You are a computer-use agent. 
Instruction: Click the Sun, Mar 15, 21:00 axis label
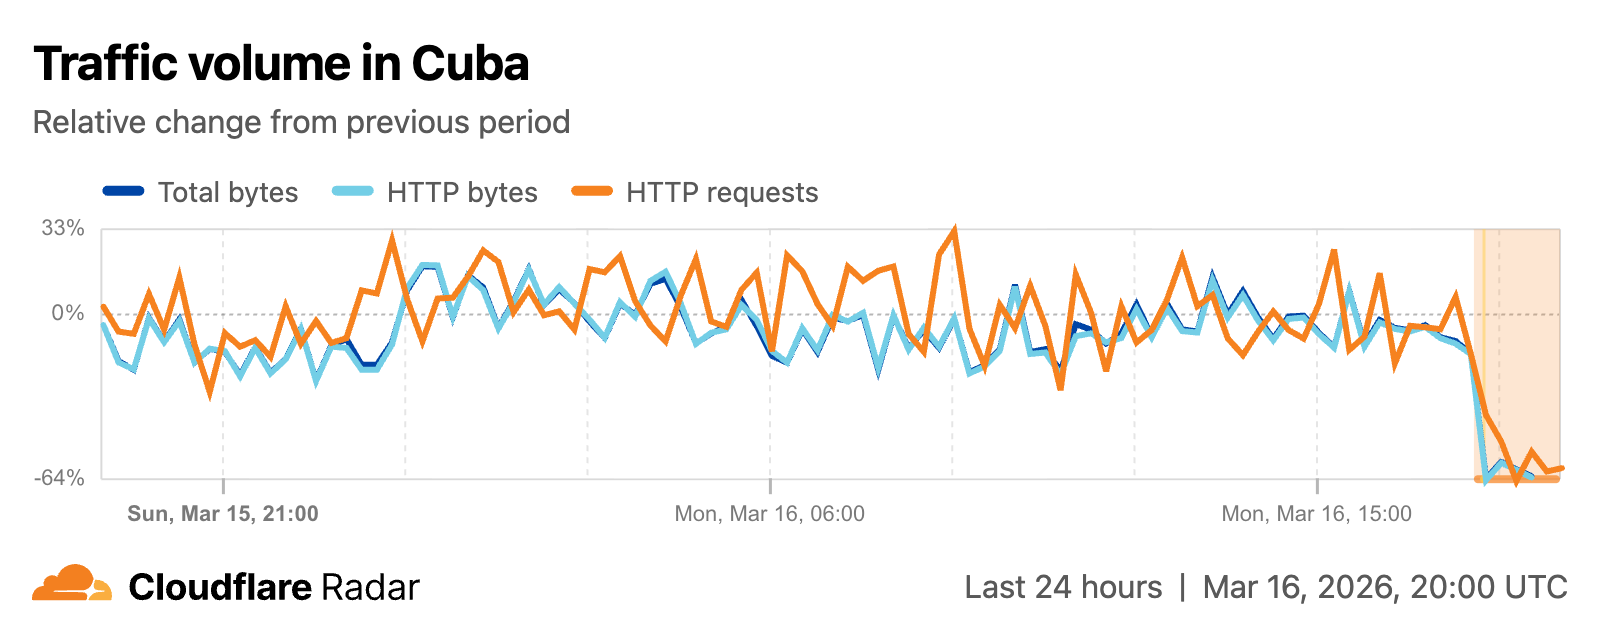click(x=223, y=514)
